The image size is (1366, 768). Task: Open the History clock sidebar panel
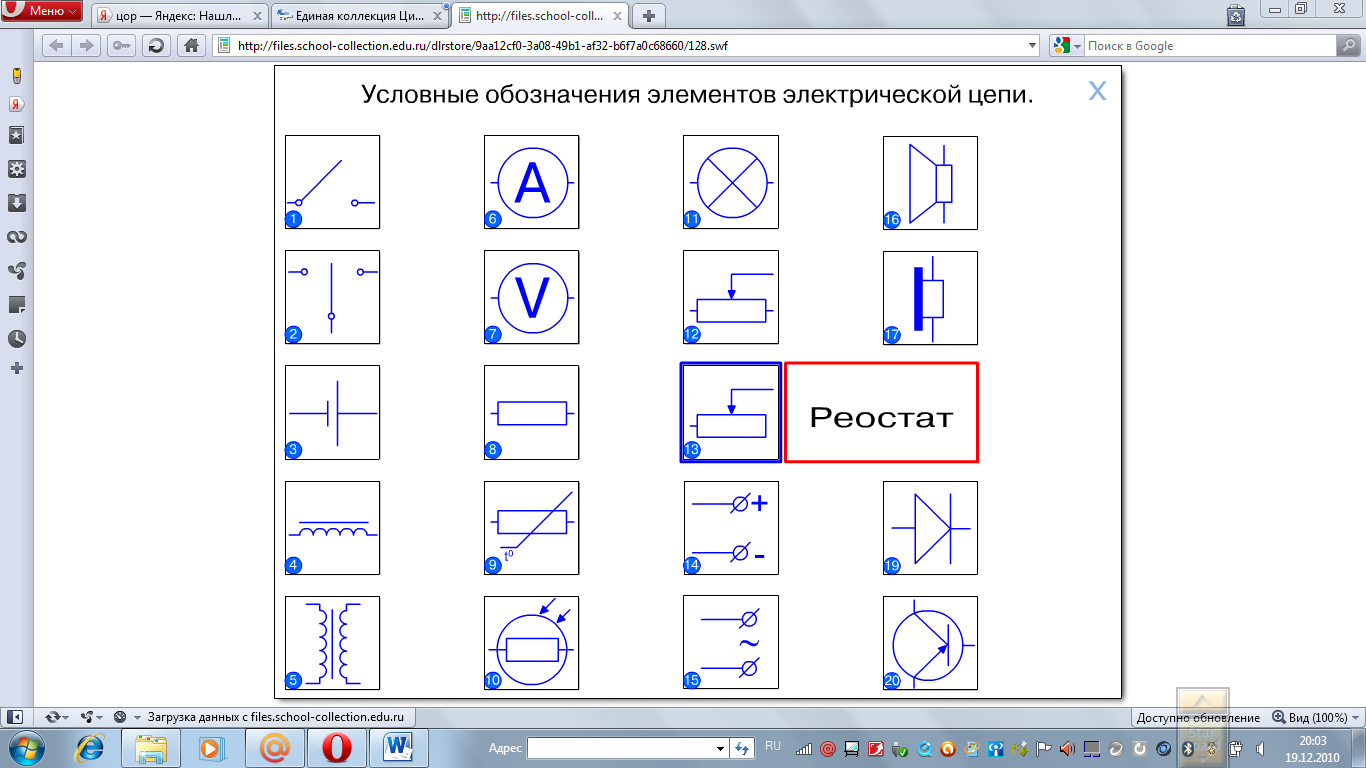tap(16, 338)
